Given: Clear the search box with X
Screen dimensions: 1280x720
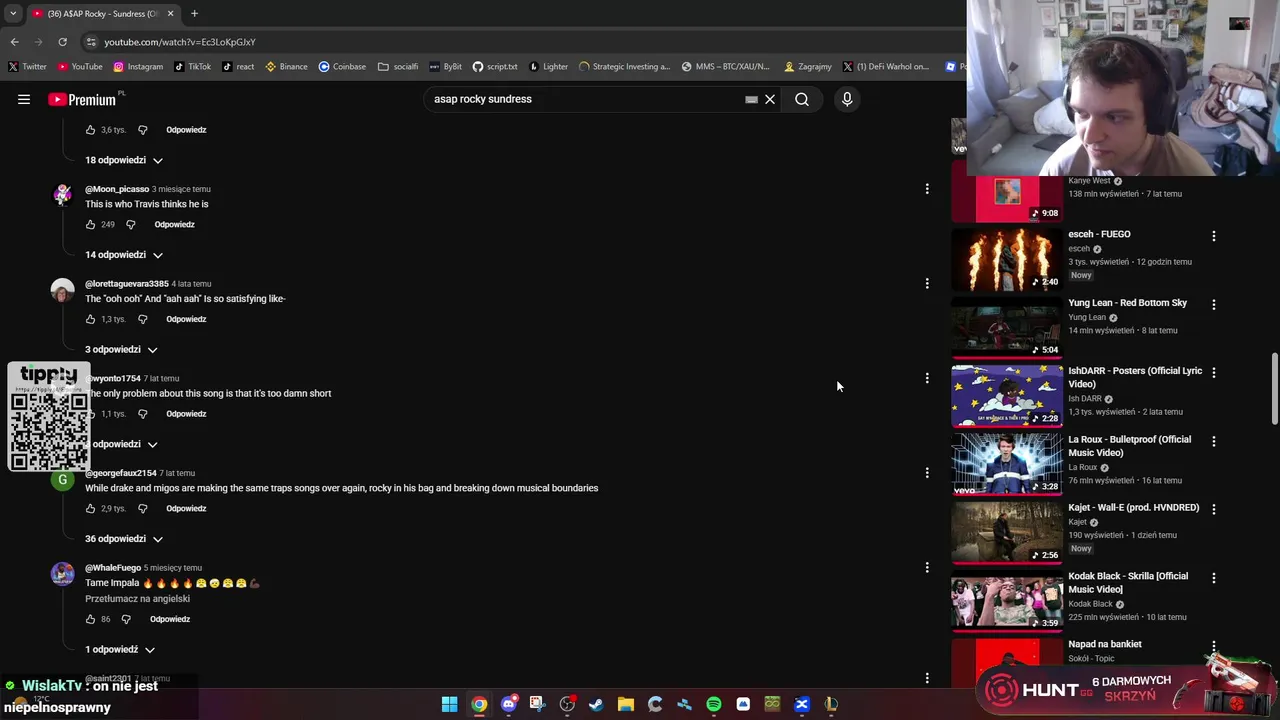Looking at the screenshot, I should (x=770, y=99).
